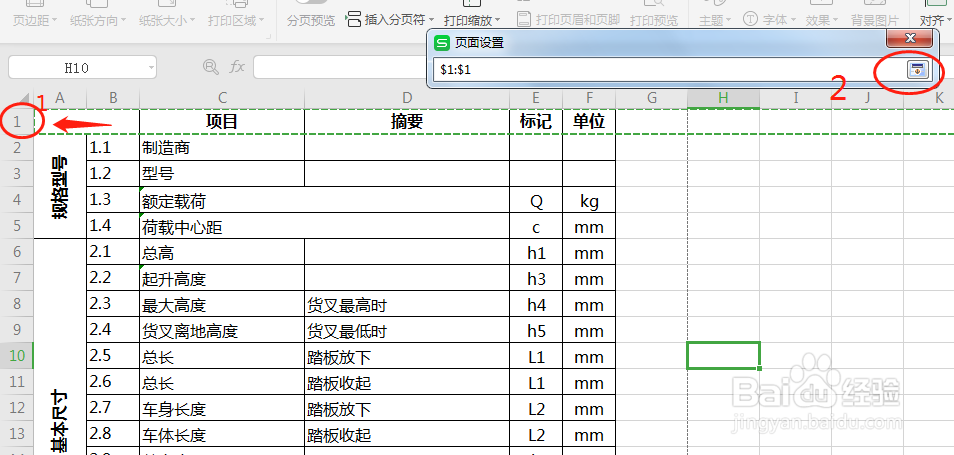Open the 打印缩放 print scaling dropdown

click(472, 20)
